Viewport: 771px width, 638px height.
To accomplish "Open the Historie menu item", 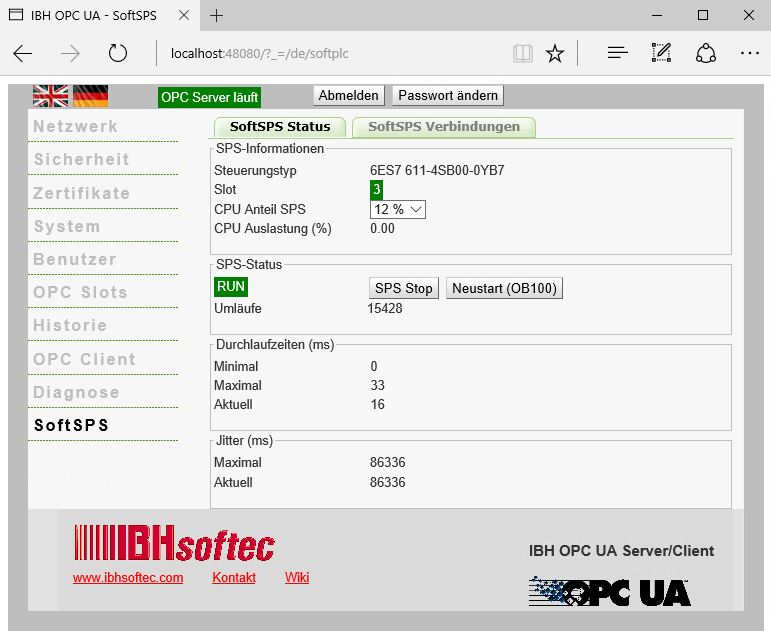I will [70, 325].
